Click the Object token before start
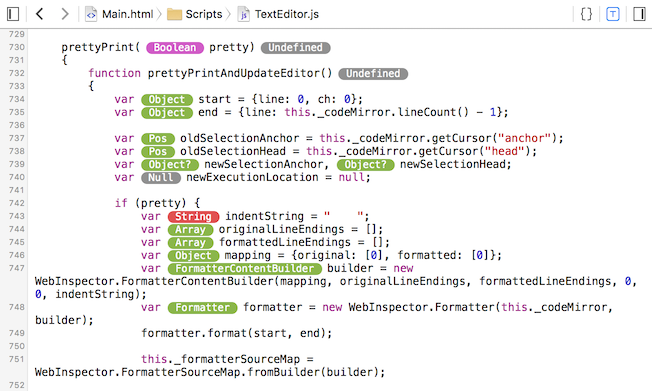The width and height of the screenshot is (652, 391). pos(167,100)
